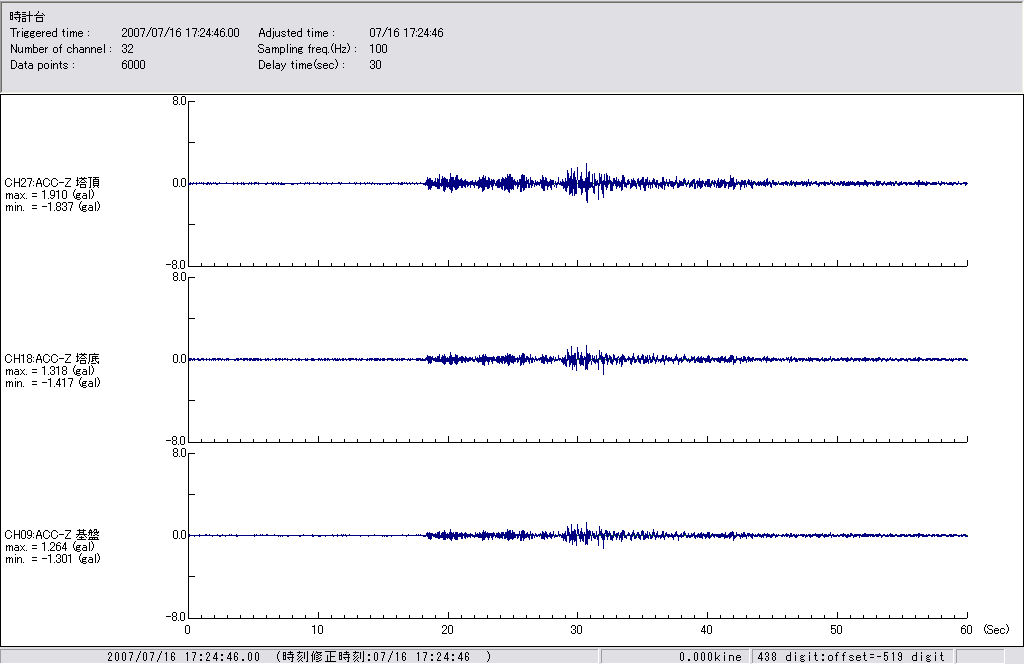Image resolution: width=1024 pixels, height=664 pixels.
Task: Click the Adjusted time value in the header
Action: pyautogui.click(x=406, y=33)
